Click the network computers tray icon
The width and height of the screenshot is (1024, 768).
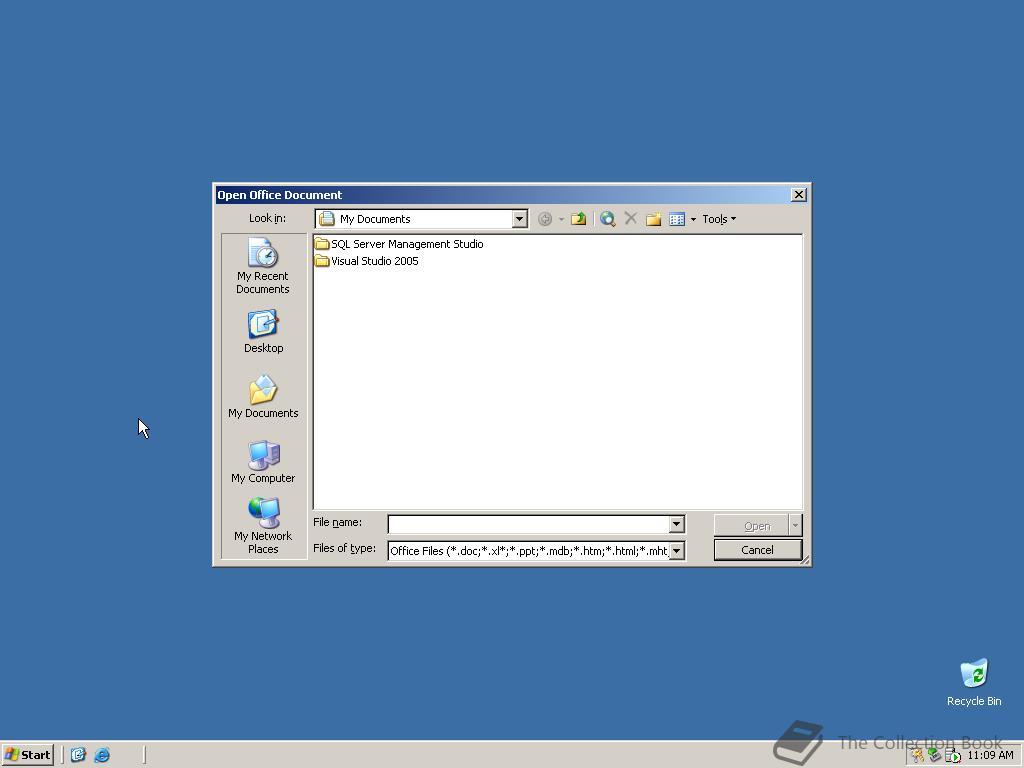pos(935,756)
